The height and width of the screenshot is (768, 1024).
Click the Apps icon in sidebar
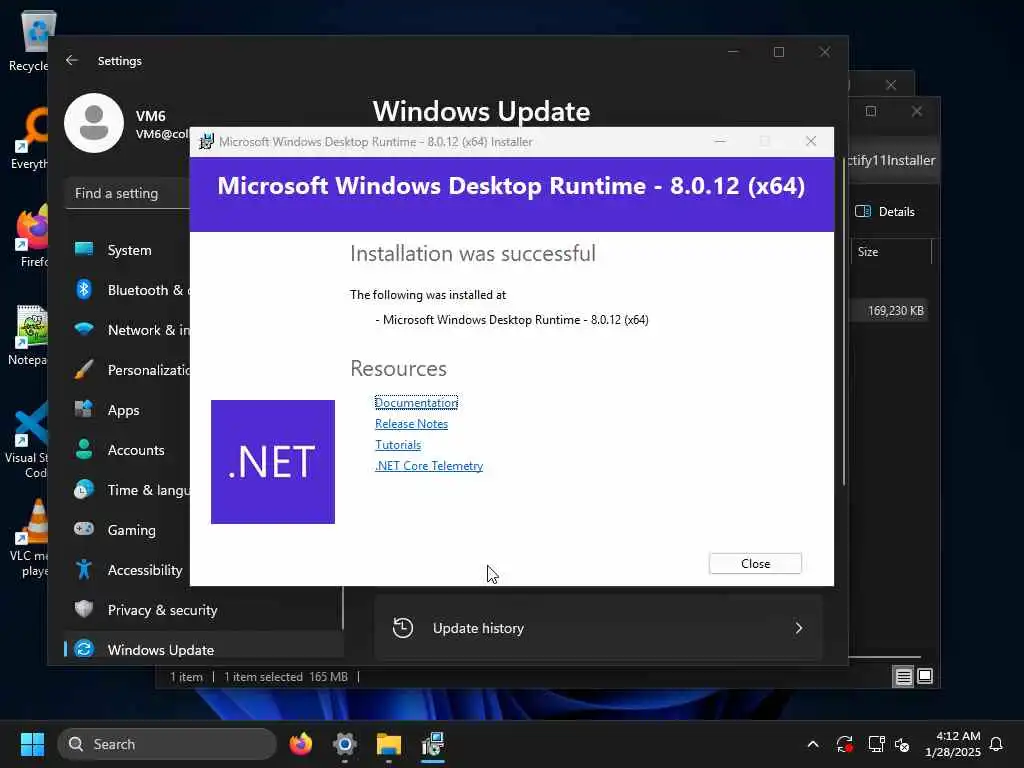[x=84, y=409]
